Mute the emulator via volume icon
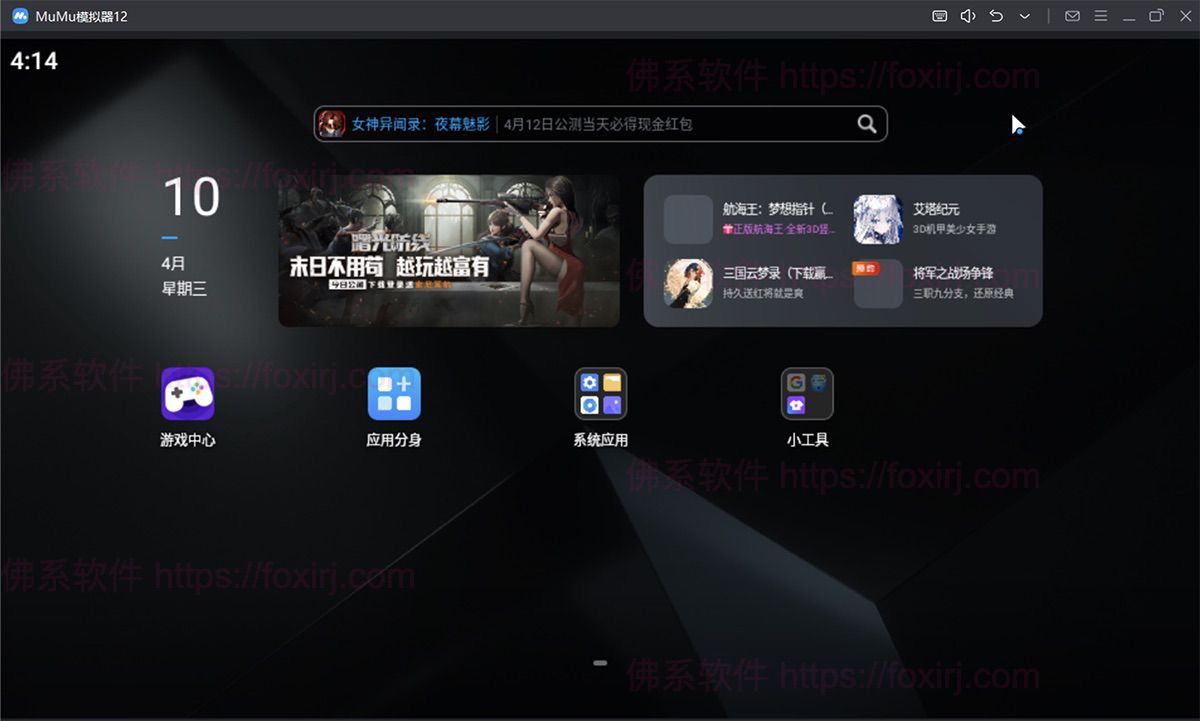Image resolution: width=1200 pixels, height=721 pixels. (966, 16)
